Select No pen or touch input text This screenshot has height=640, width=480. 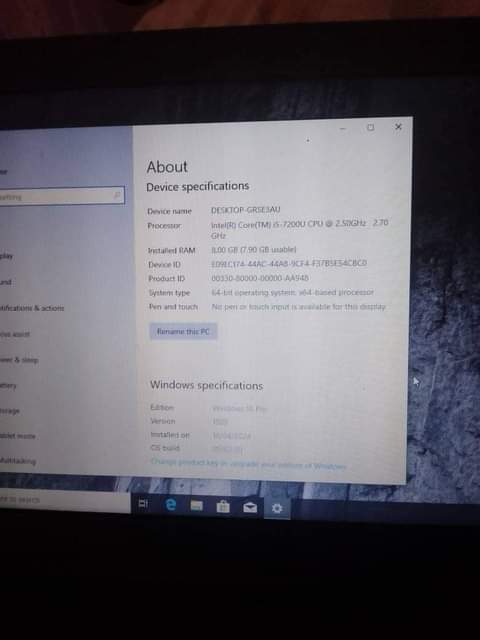298,307
